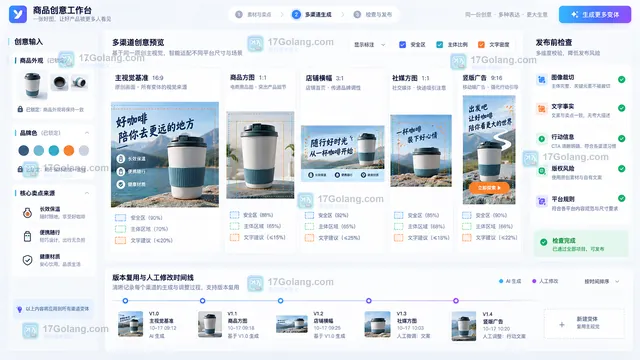Click the 商品创意工作台 app logo

point(18,14)
